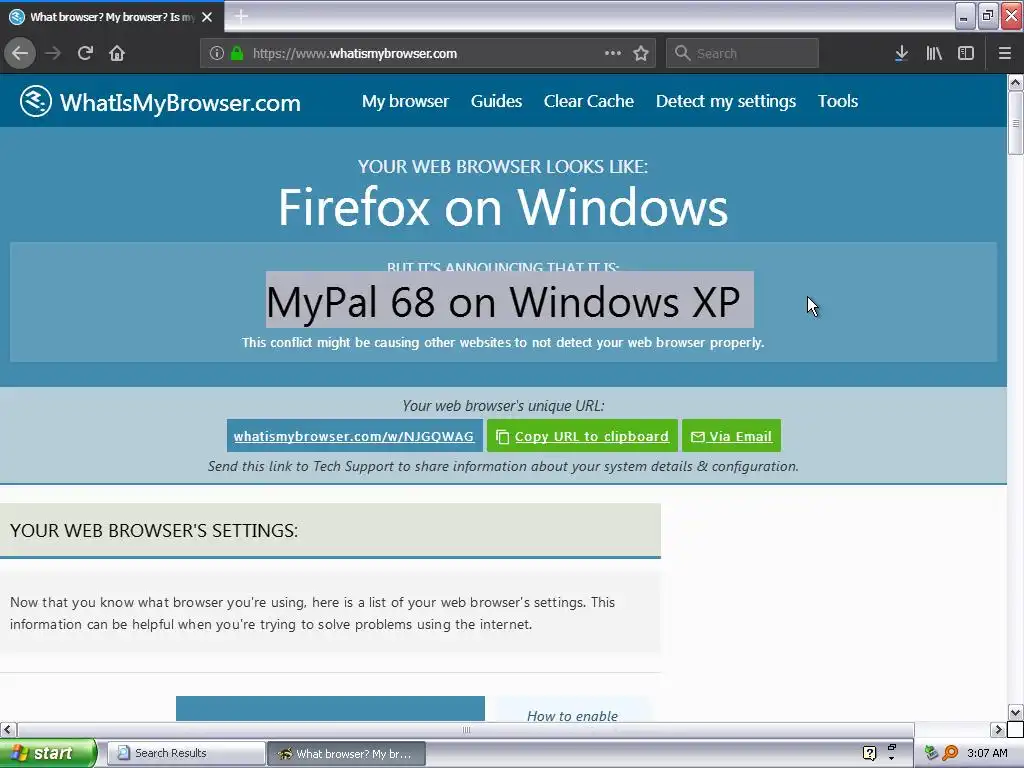Open the Windows Start button
Image resolution: width=1024 pixels, height=768 pixels.
[x=48, y=753]
